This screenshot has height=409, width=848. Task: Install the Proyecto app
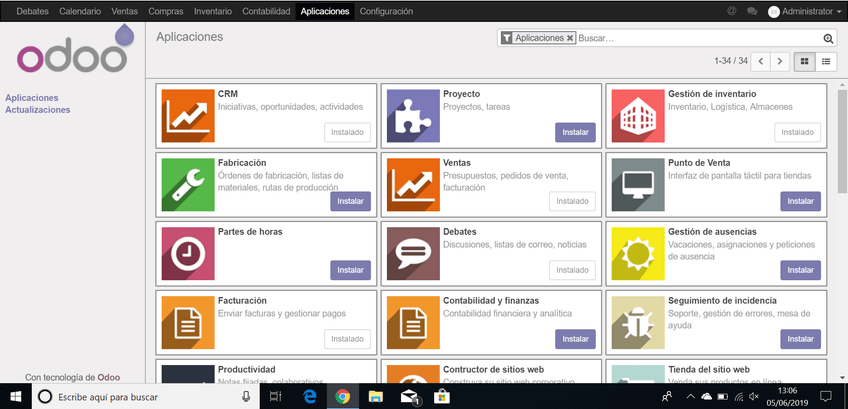(x=575, y=132)
